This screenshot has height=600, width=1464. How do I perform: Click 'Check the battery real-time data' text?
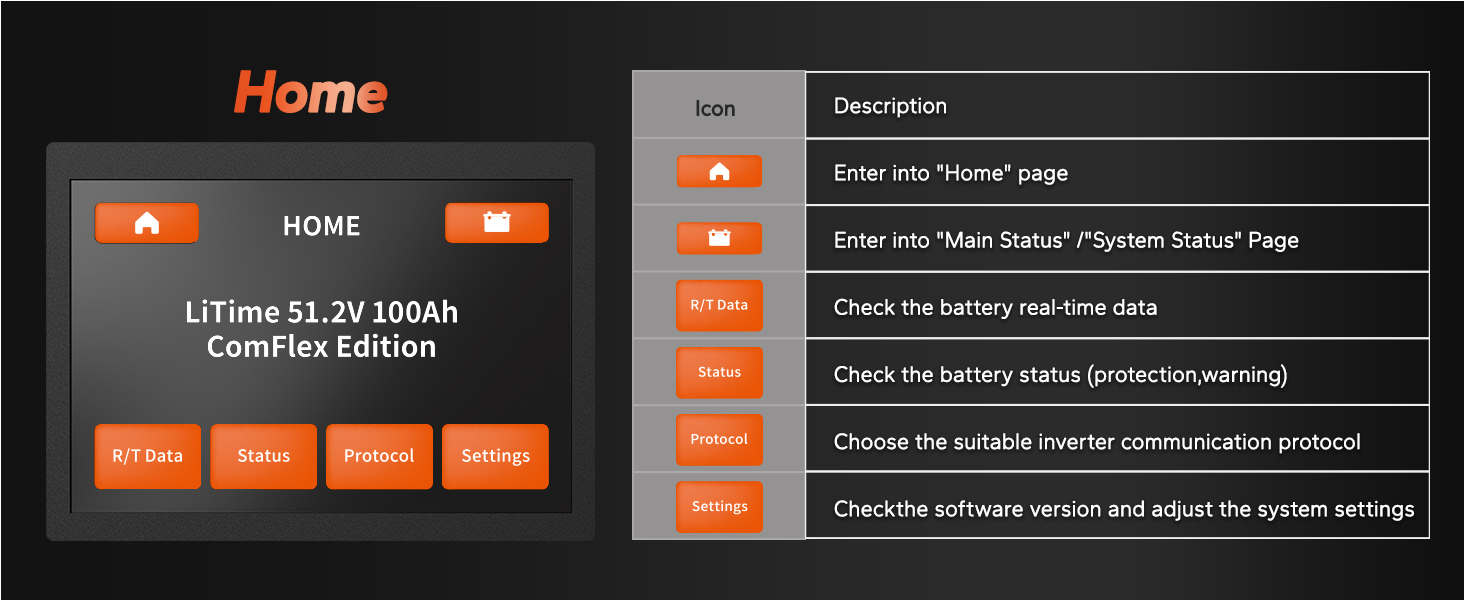pyautogui.click(x=995, y=307)
